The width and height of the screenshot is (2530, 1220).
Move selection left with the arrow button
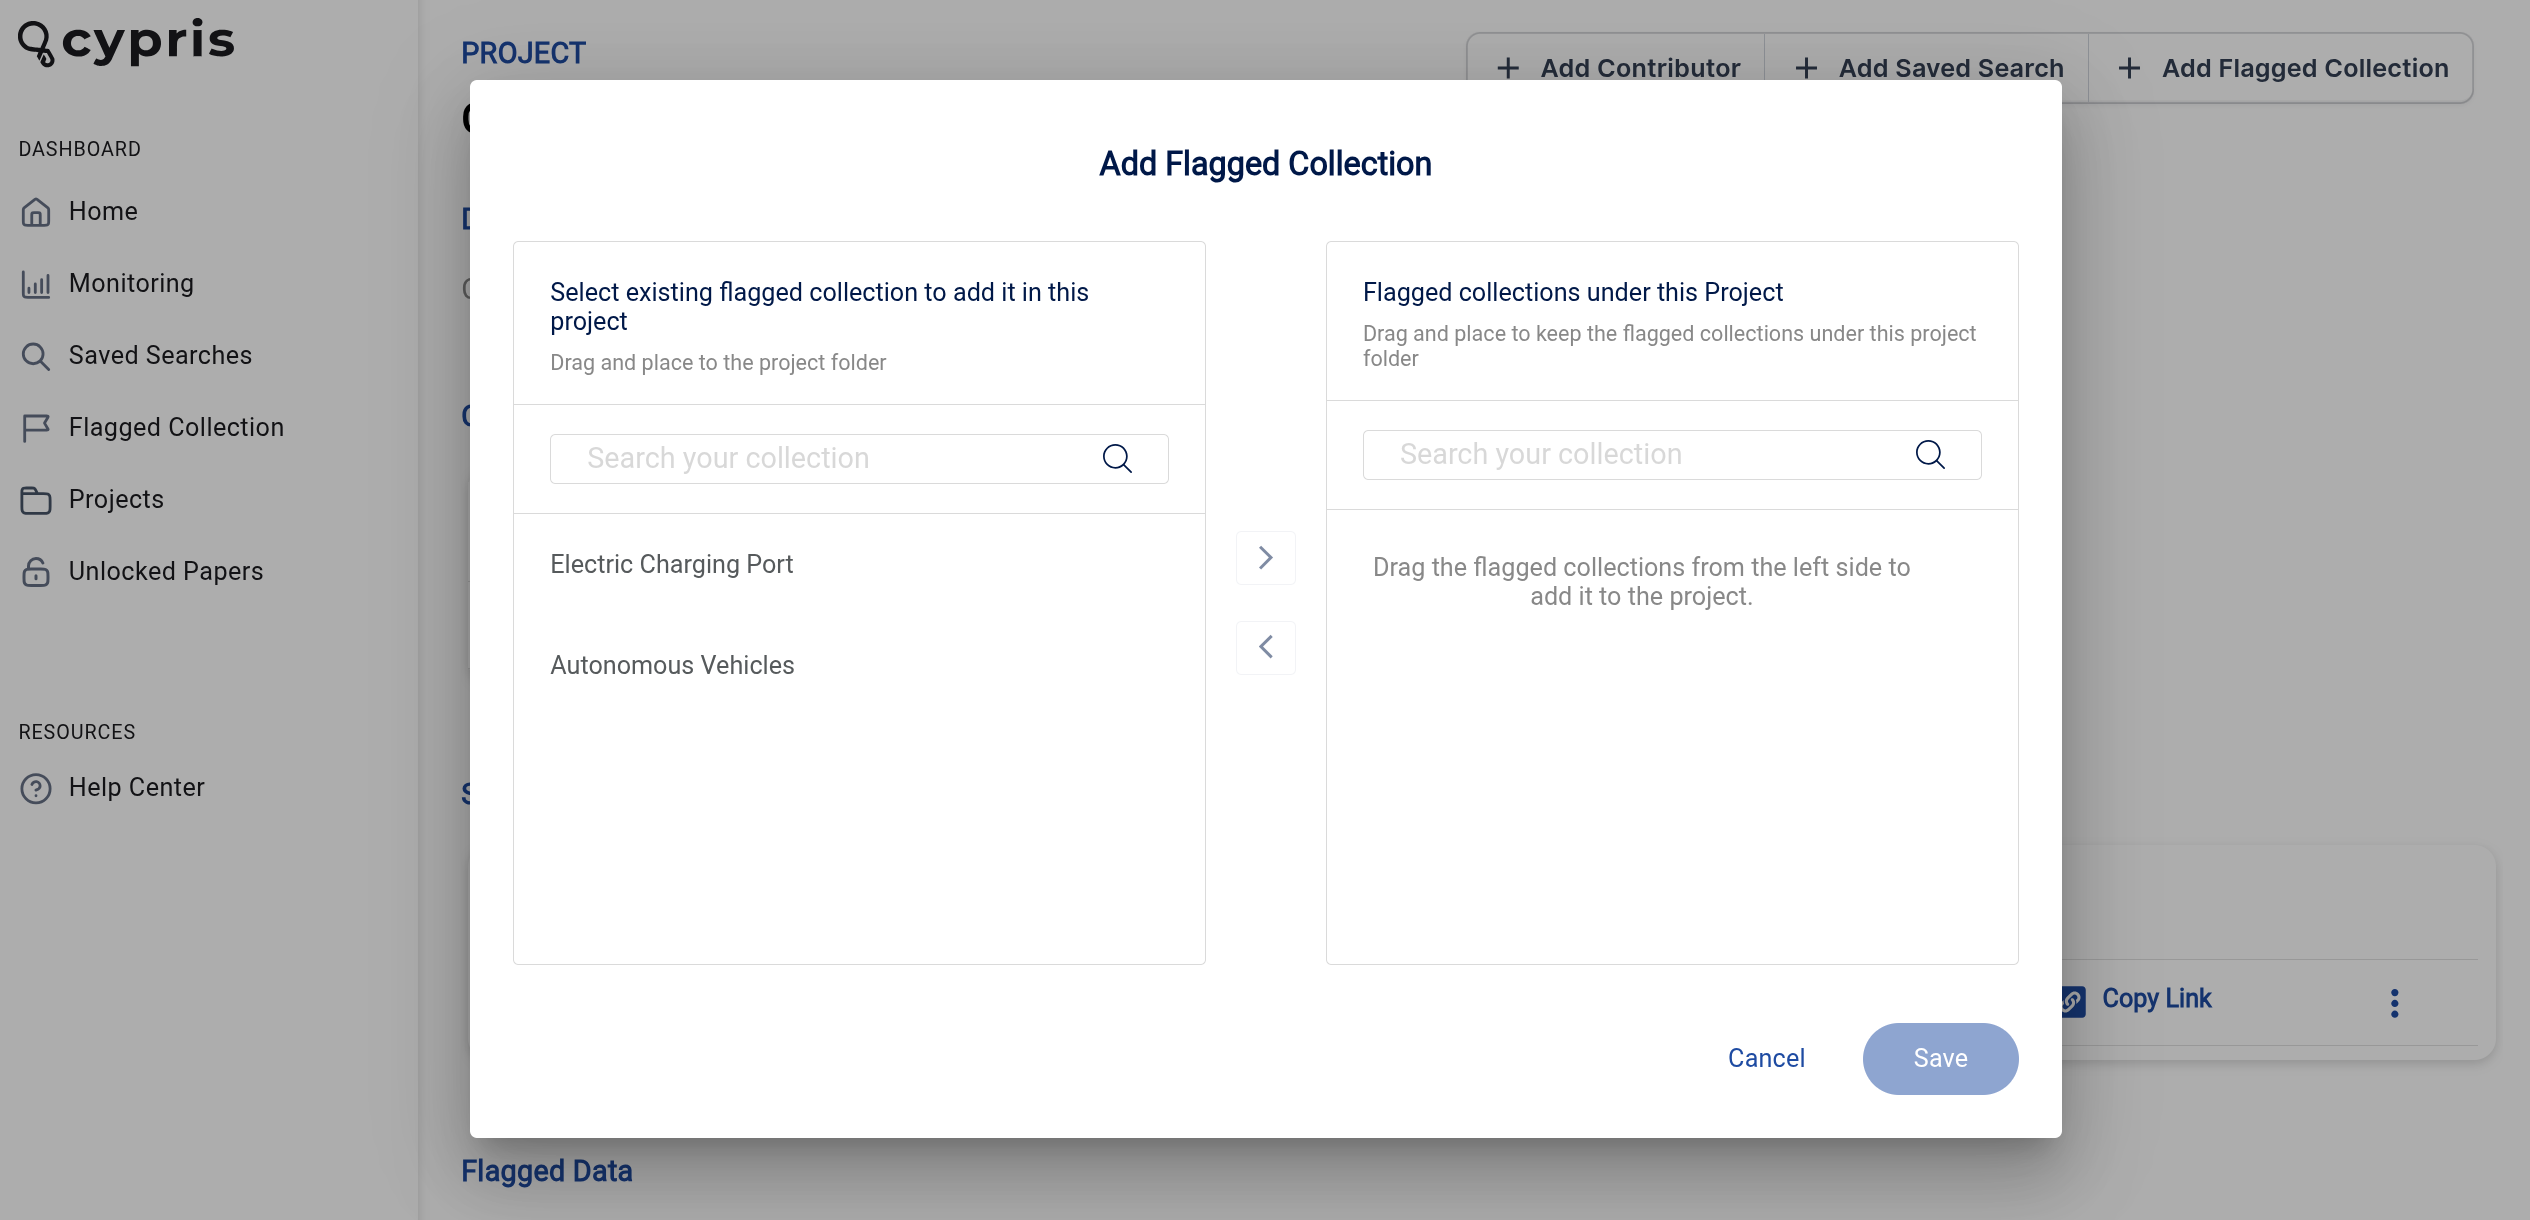[x=1265, y=647]
